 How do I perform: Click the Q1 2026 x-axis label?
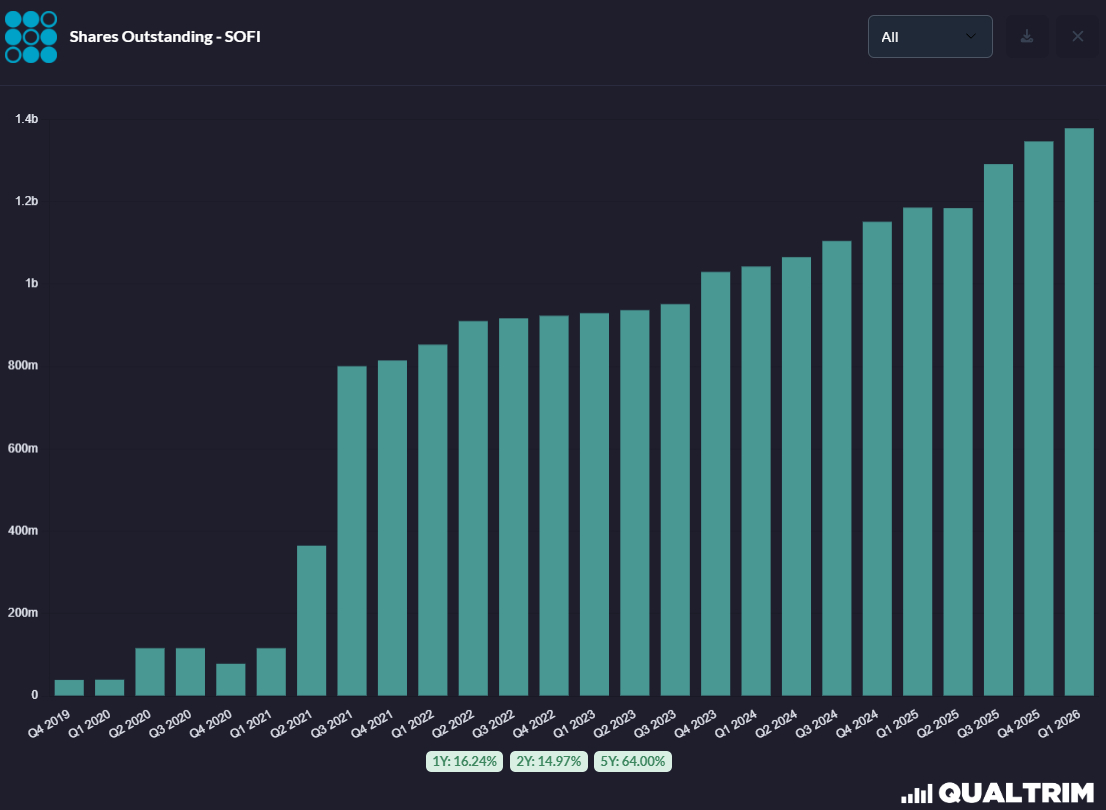coord(1059,723)
